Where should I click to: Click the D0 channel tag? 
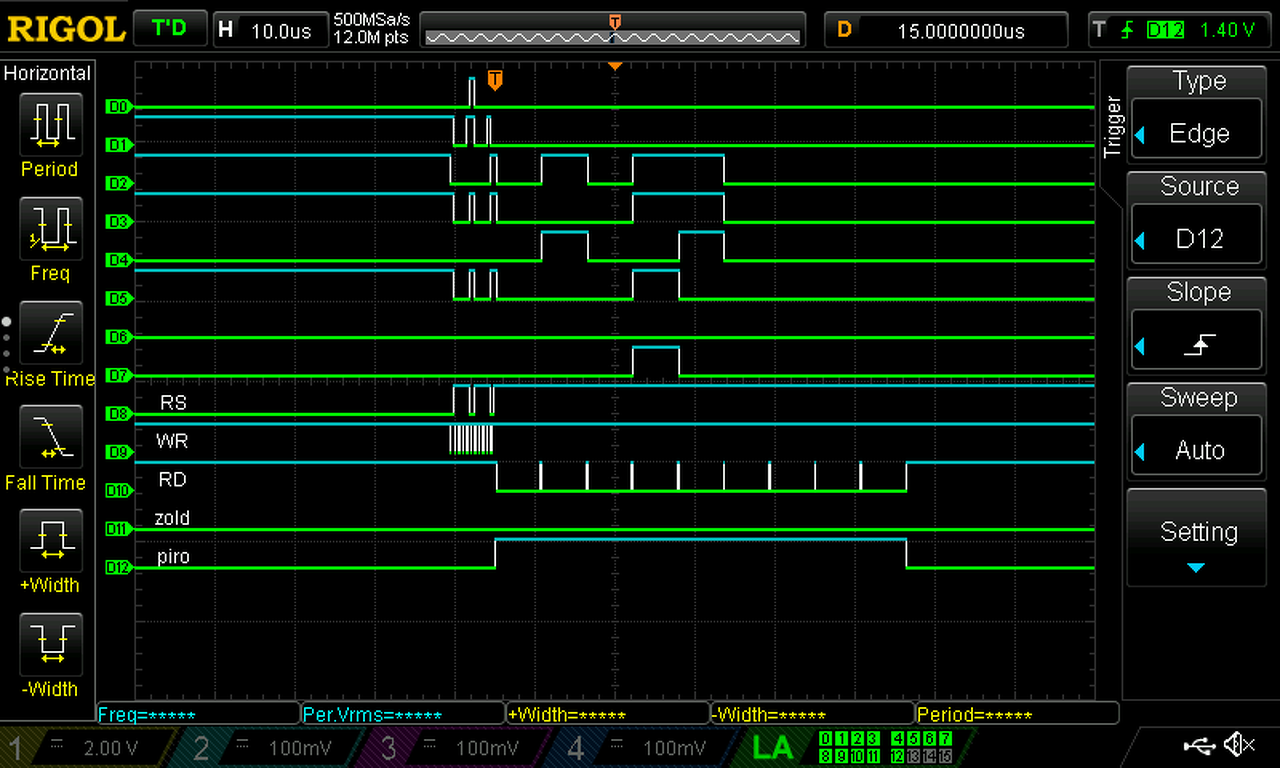(117, 106)
